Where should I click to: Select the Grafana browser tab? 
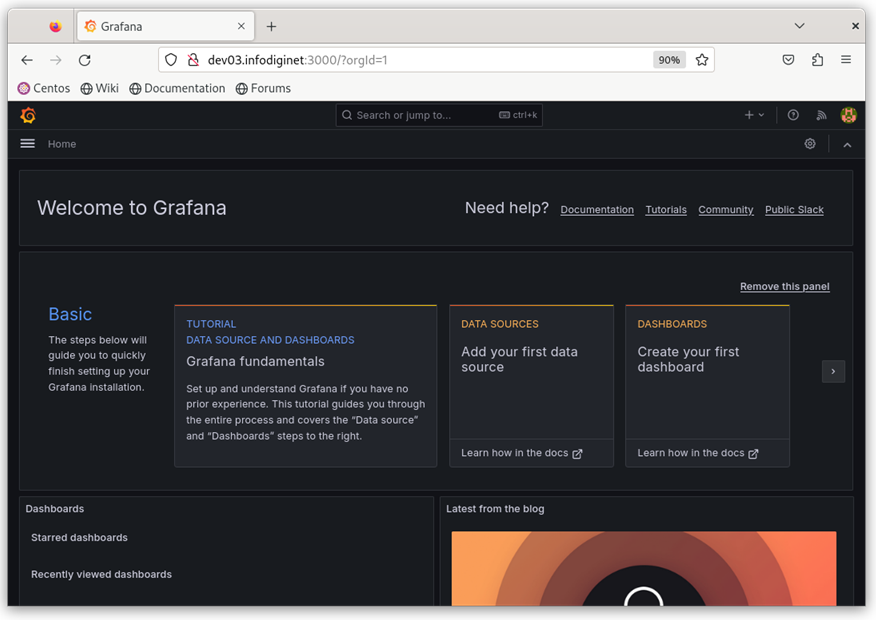pos(166,26)
